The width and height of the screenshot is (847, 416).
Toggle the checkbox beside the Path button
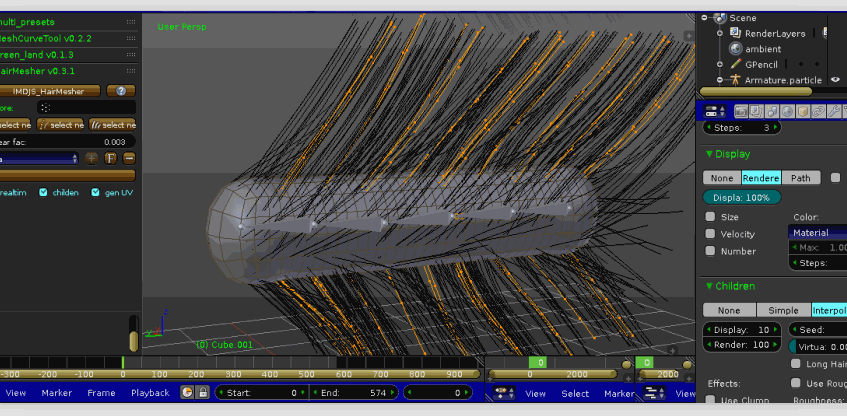(835, 177)
